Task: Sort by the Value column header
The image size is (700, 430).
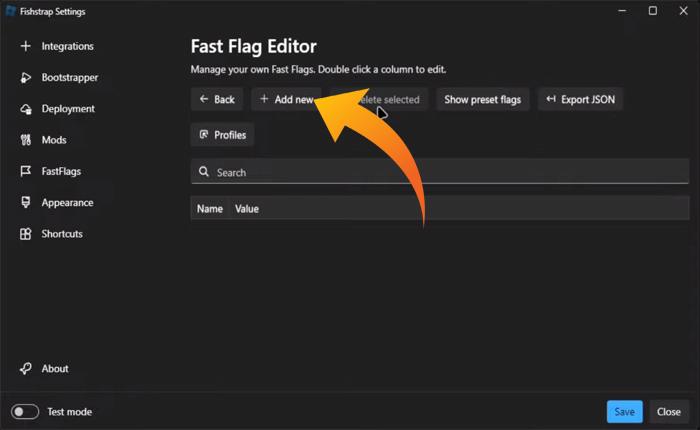Action: [x=247, y=209]
